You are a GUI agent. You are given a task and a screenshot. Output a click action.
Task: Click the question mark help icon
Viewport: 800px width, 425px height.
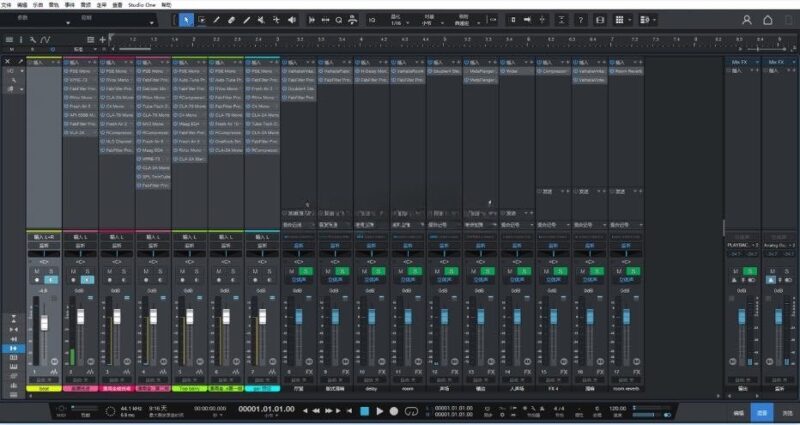point(581,20)
